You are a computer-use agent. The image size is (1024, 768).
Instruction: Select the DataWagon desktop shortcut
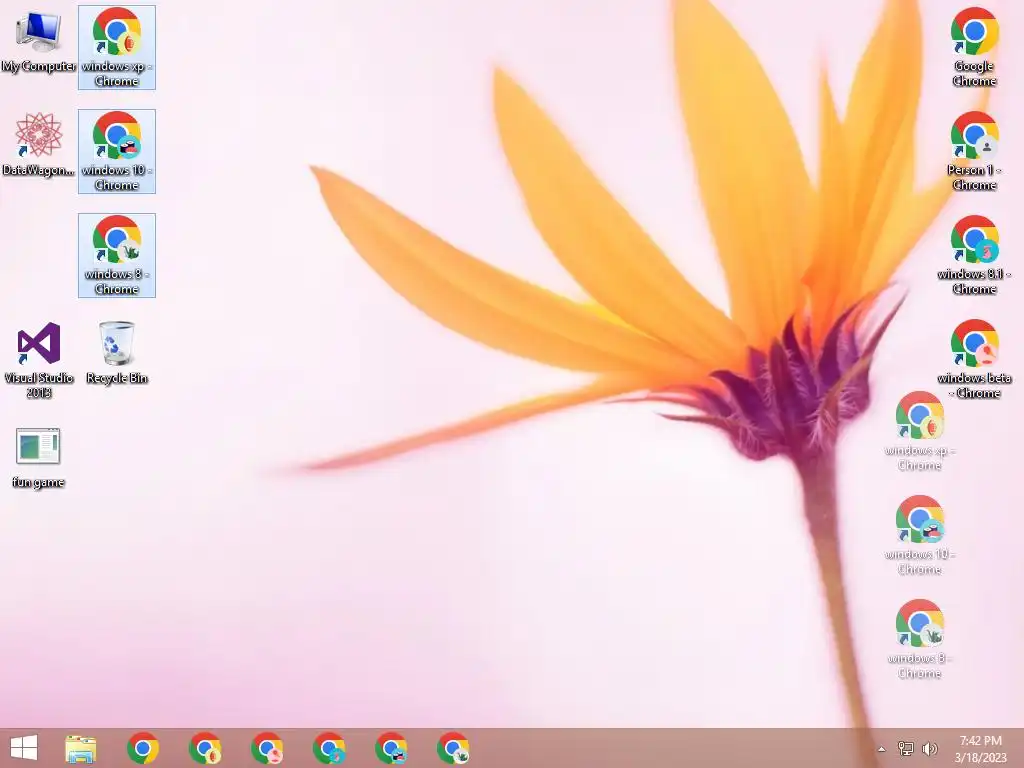click(x=39, y=144)
